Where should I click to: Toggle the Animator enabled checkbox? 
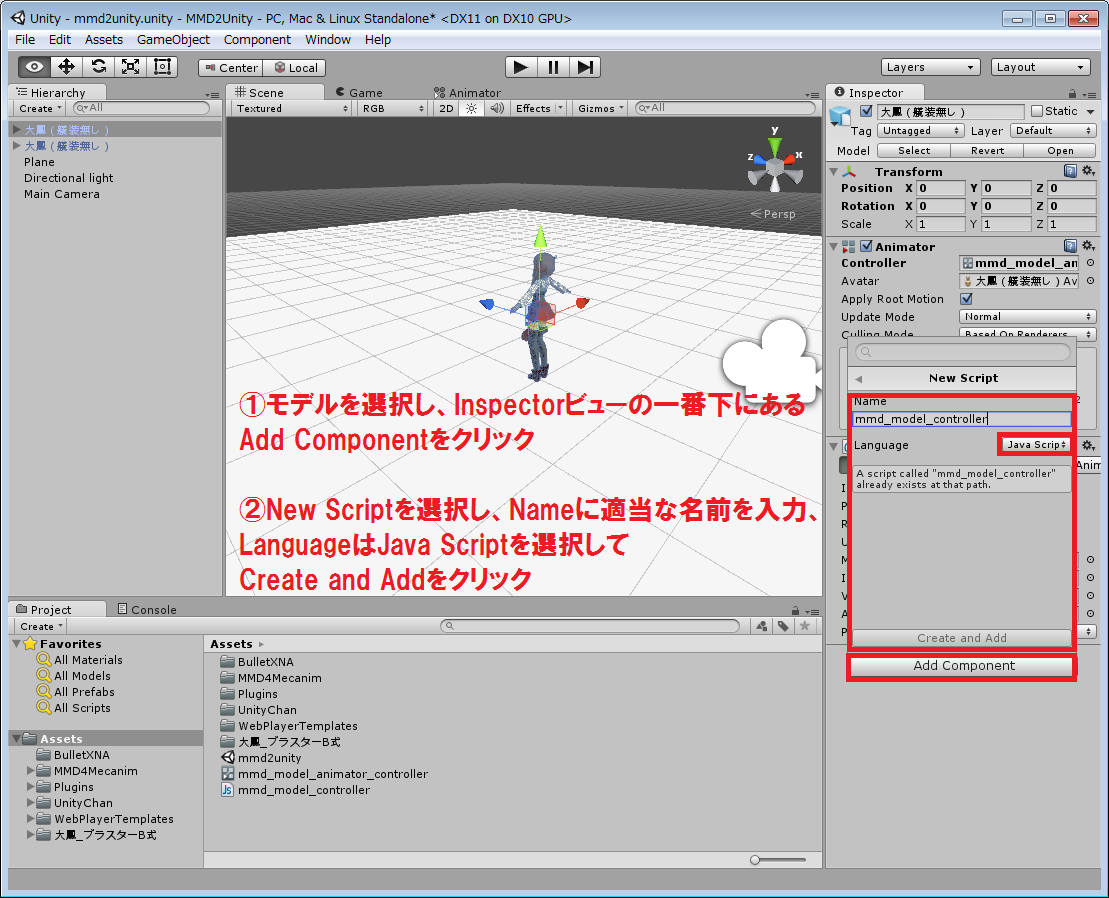(866, 246)
